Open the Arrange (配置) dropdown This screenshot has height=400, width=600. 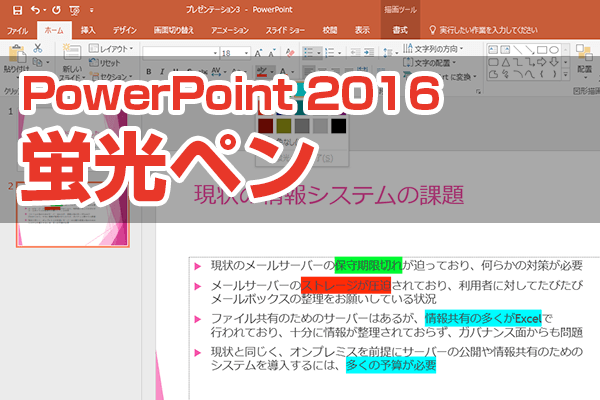584,61
